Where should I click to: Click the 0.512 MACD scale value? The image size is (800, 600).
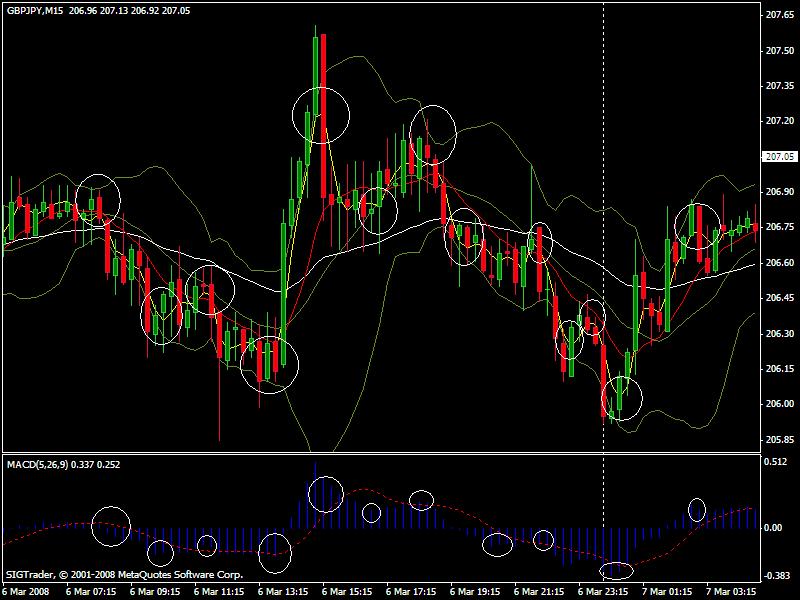click(775, 462)
